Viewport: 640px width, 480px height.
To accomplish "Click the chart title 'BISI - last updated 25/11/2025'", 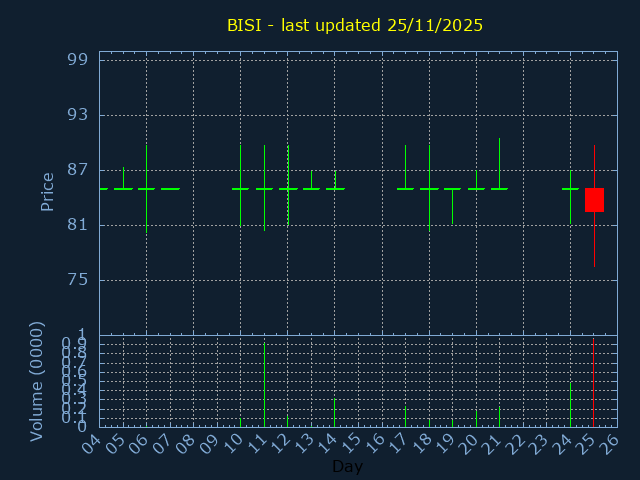I will [355, 25].
